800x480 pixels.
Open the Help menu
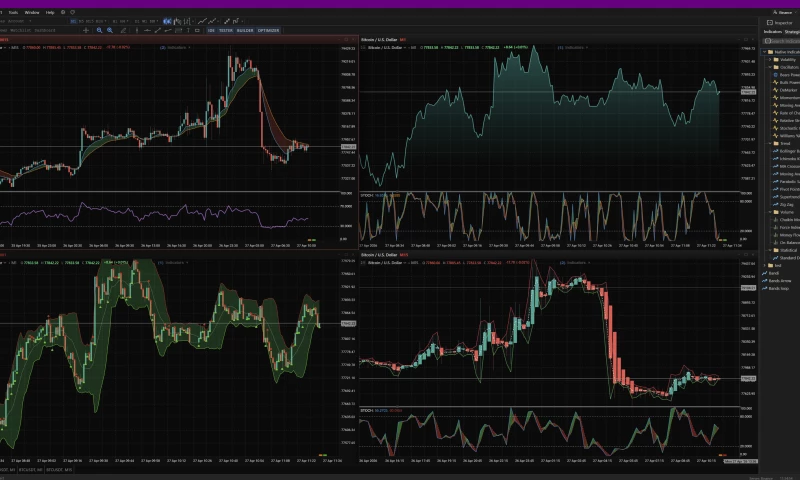click(50, 12)
